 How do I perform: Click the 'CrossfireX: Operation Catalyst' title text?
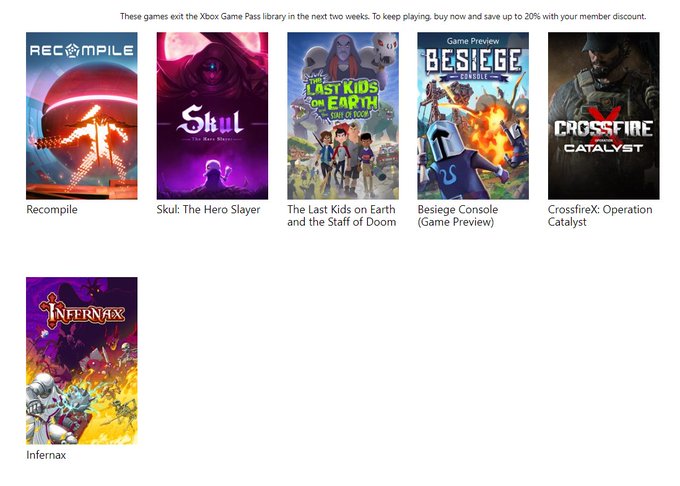600,216
